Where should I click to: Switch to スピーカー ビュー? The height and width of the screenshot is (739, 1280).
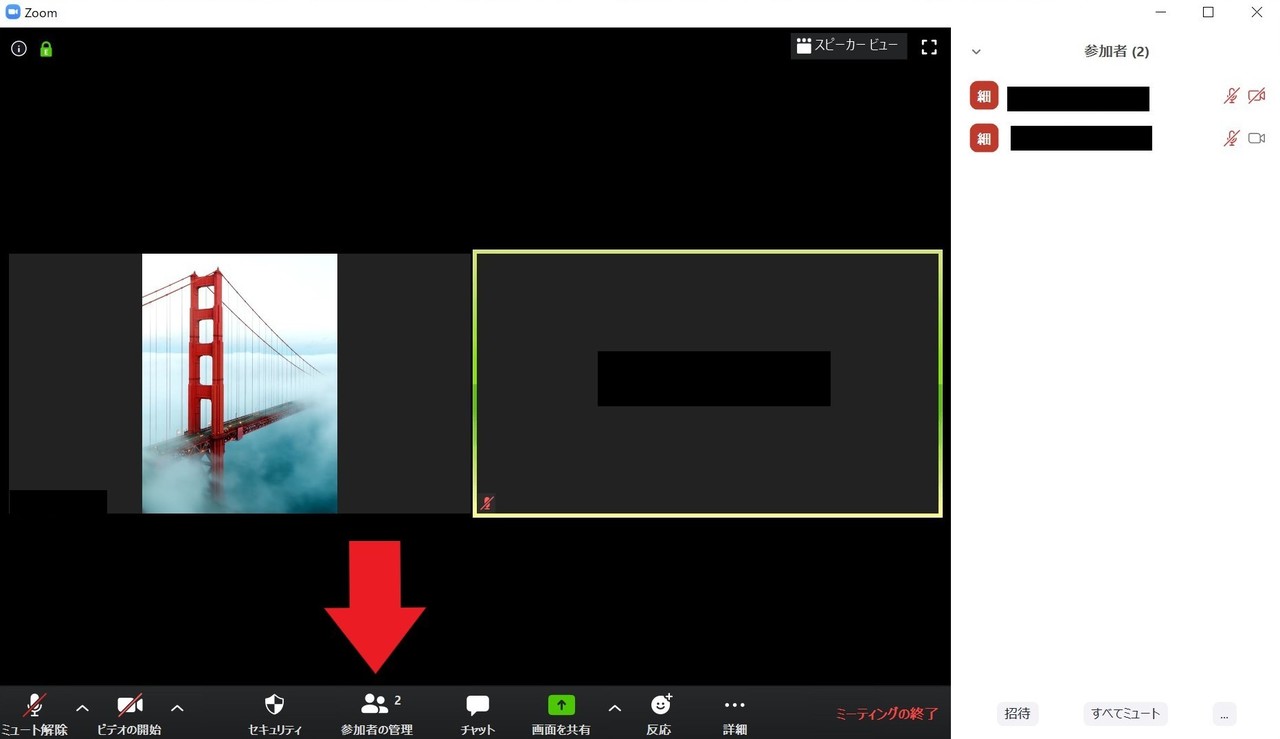(848, 46)
